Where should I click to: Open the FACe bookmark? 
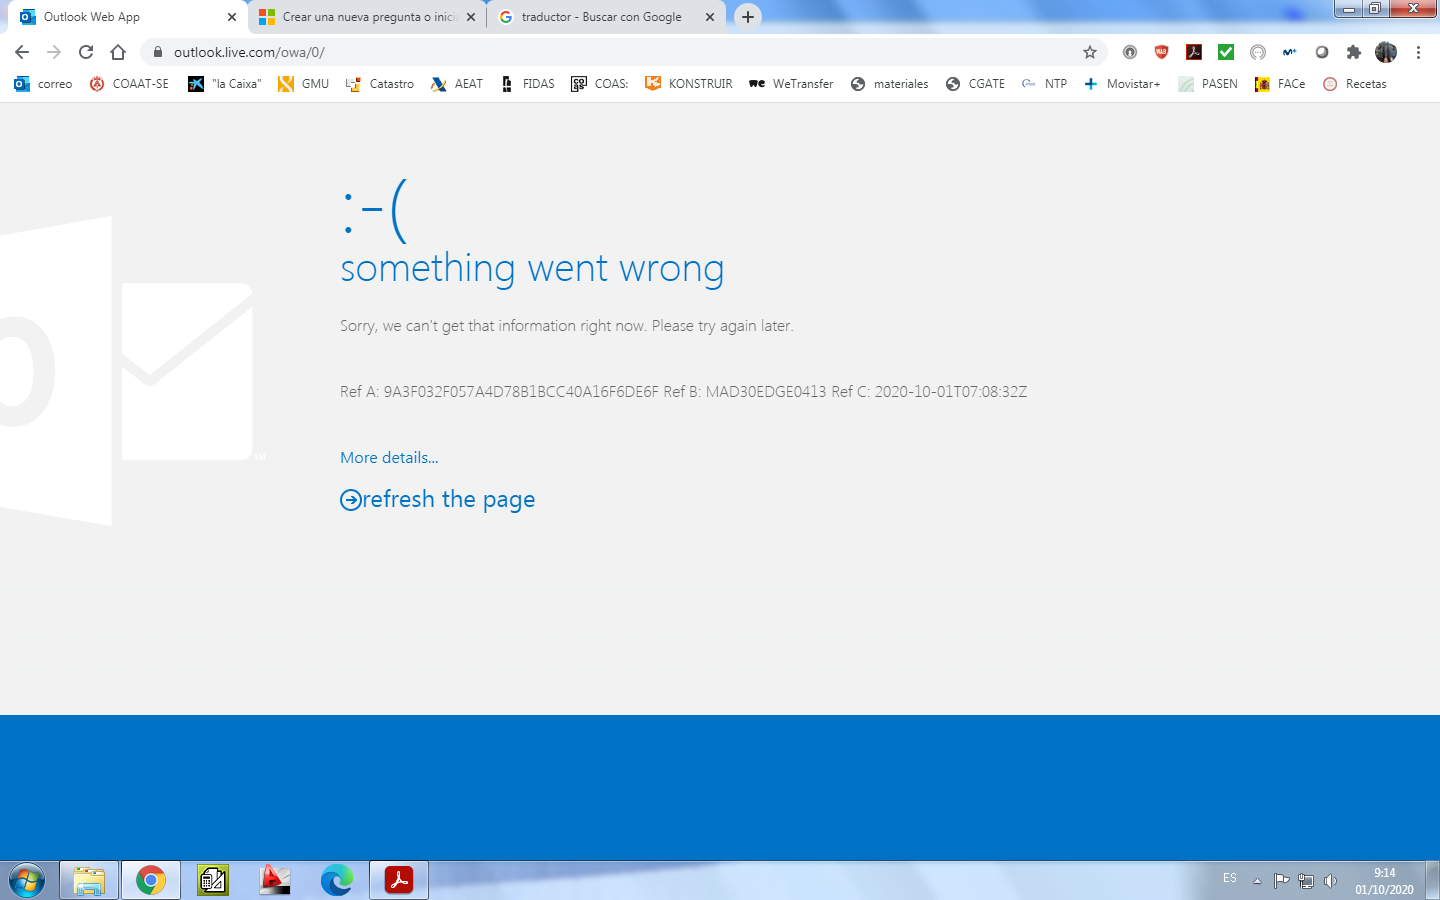[x=1280, y=84]
